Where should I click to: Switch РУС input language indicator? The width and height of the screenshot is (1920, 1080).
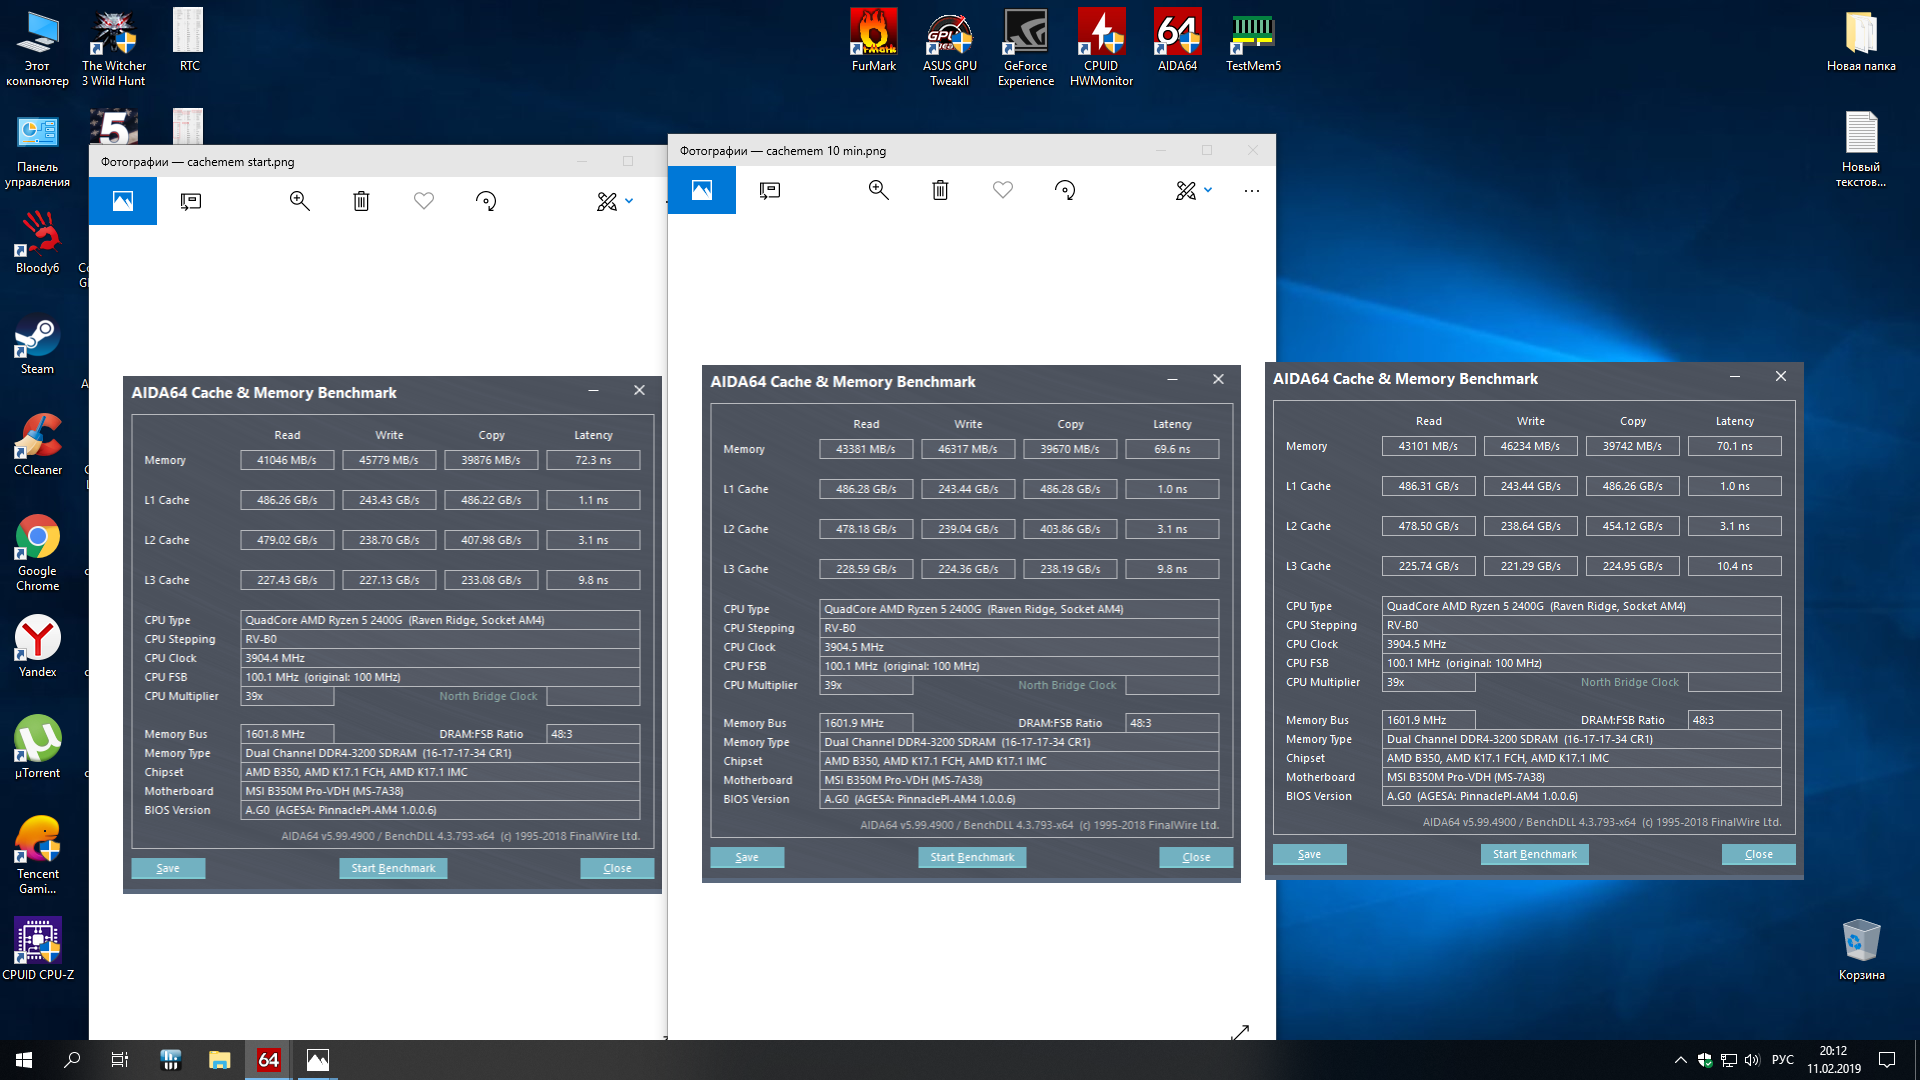(x=1783, y=1060)
